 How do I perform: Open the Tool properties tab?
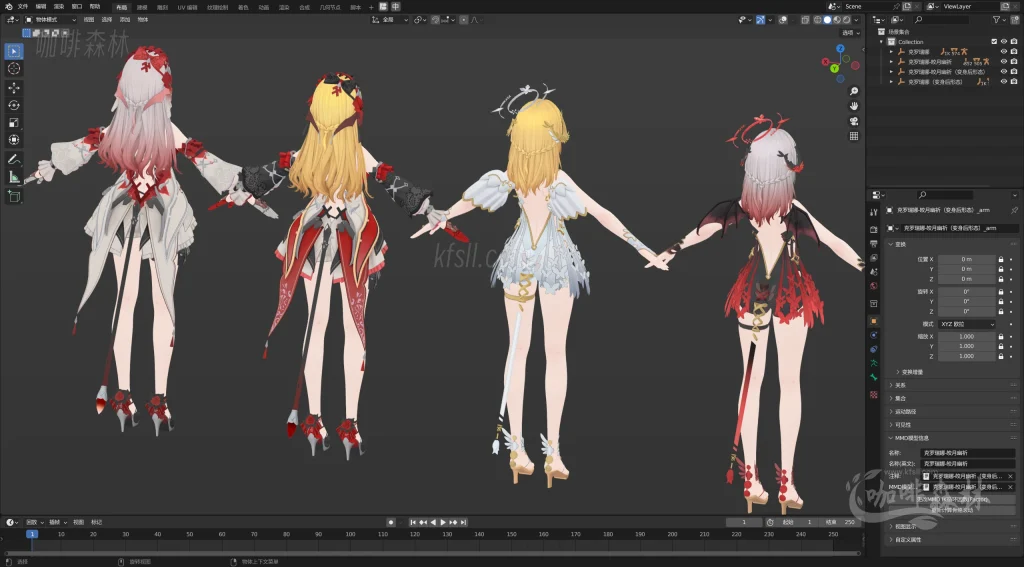coord(874,212)
